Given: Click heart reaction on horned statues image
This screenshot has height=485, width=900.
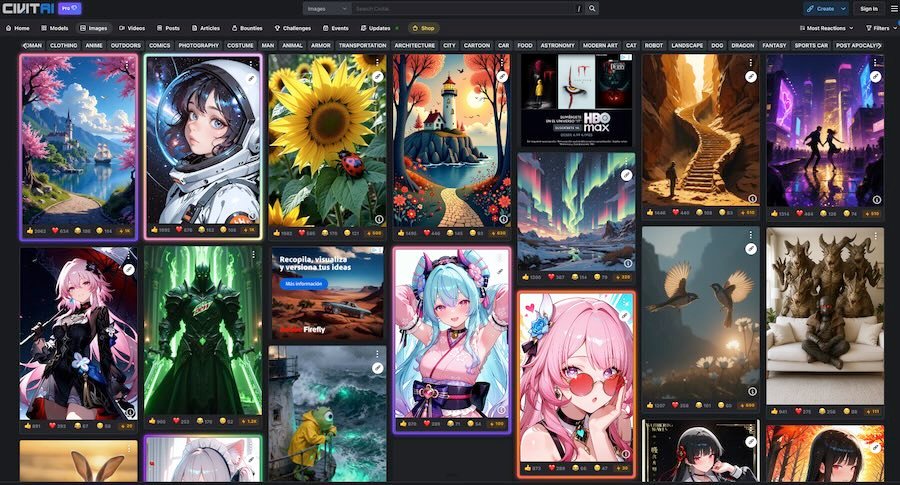Looking at the screenshot, I should [x=805, y=411].
